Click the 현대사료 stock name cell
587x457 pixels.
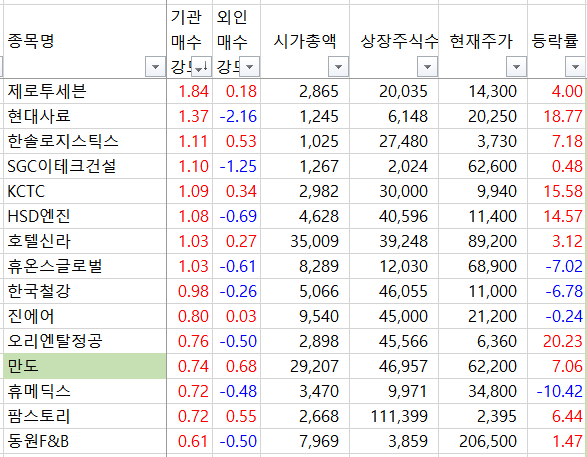coord(85,116)
